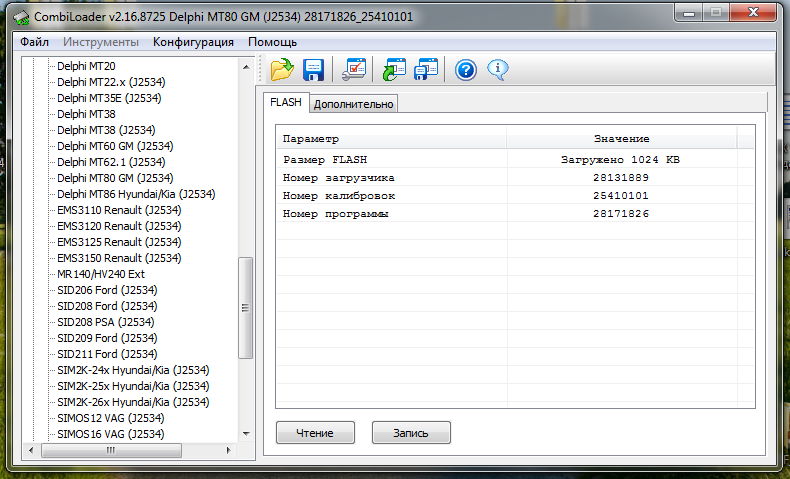Click the tree's vertical scrollbar up arrow
This screenshot has height=479, width=790.
pos(245,65)
